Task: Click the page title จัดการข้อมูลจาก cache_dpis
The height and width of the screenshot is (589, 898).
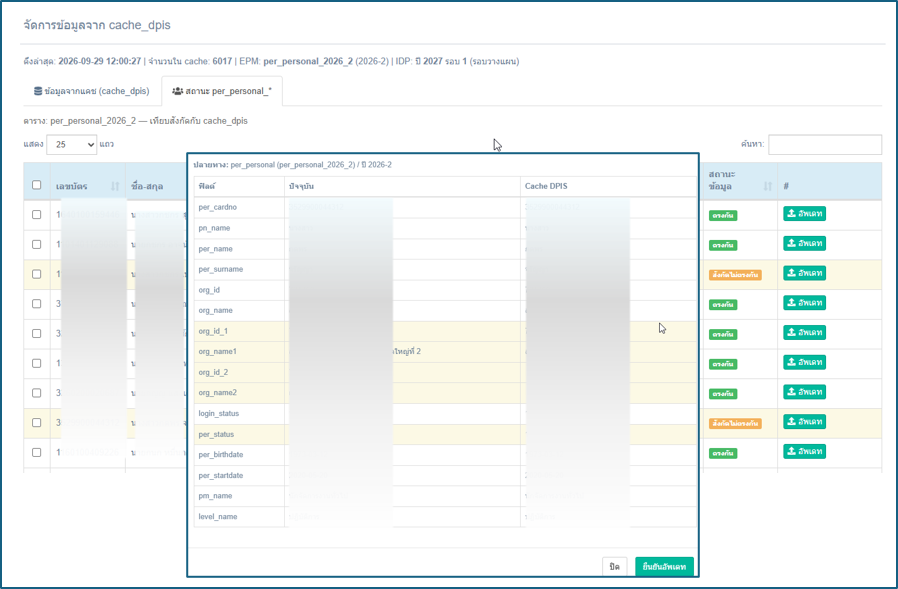Action: coord(97,25)
